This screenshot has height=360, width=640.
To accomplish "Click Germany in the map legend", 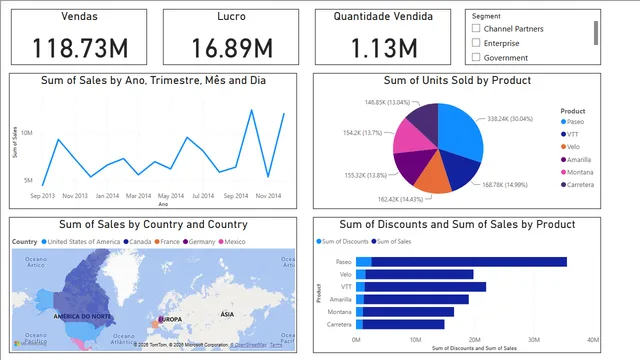I will tap(199, 242).
